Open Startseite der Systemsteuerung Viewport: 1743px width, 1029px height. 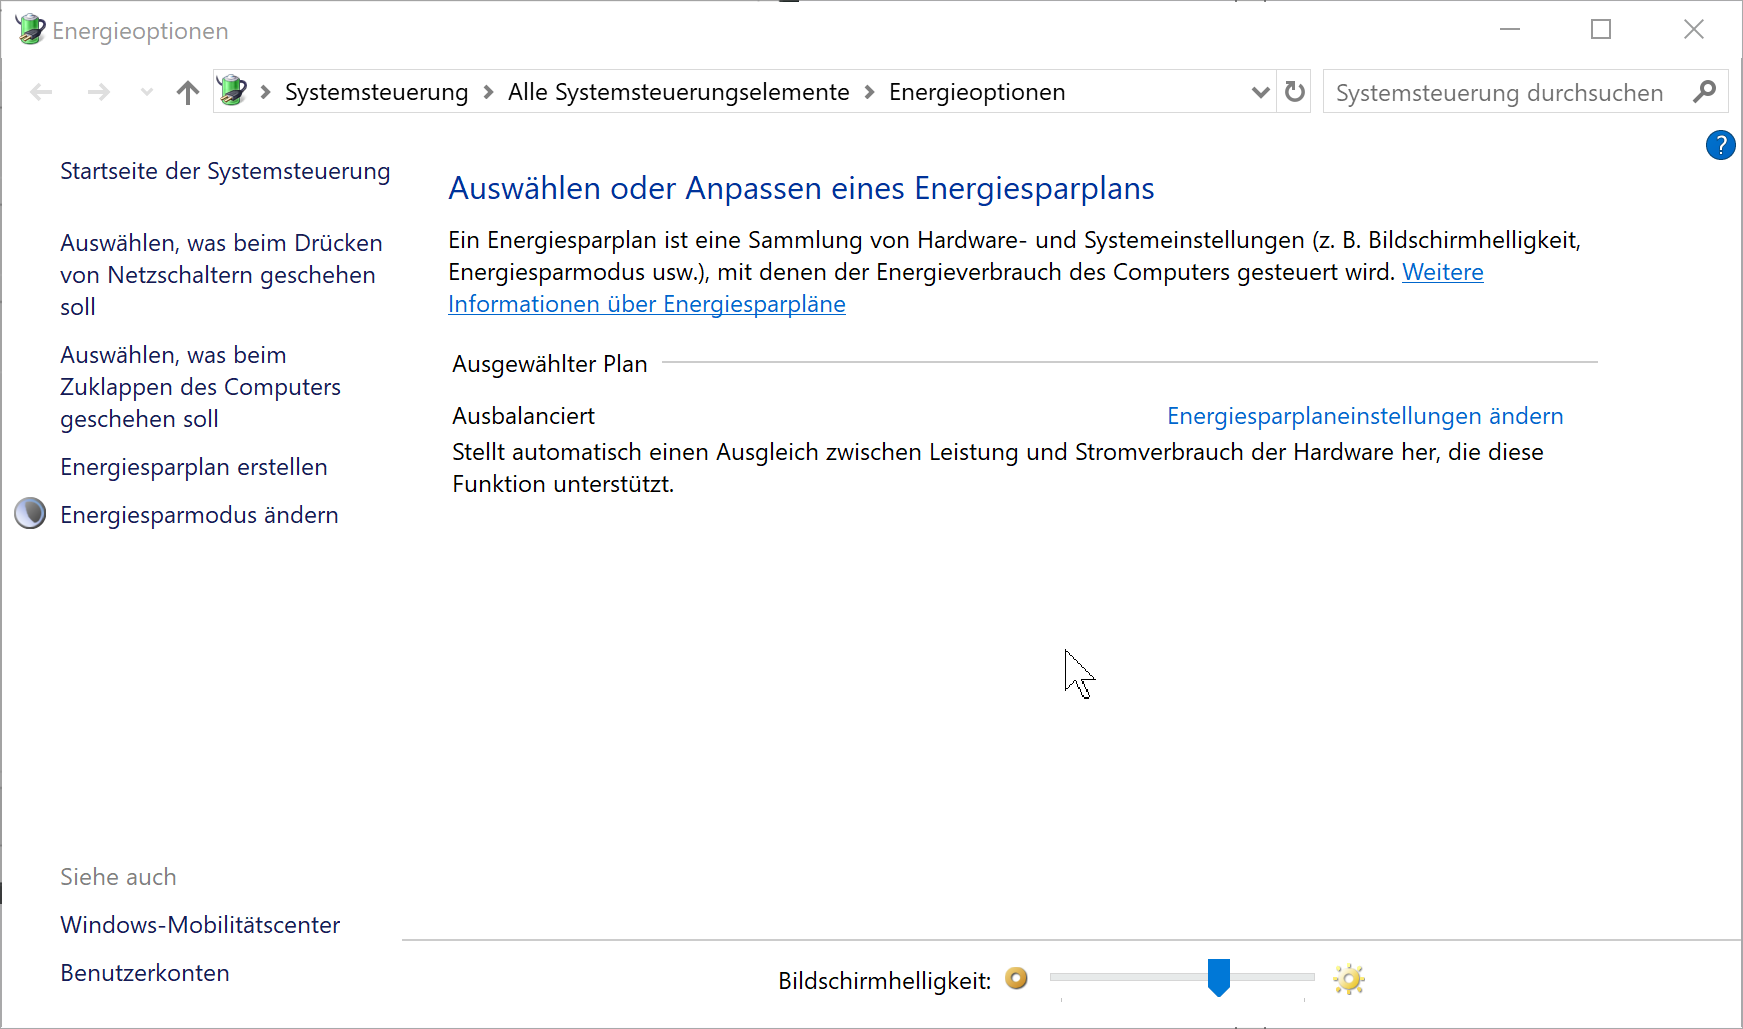pos(225,171)
